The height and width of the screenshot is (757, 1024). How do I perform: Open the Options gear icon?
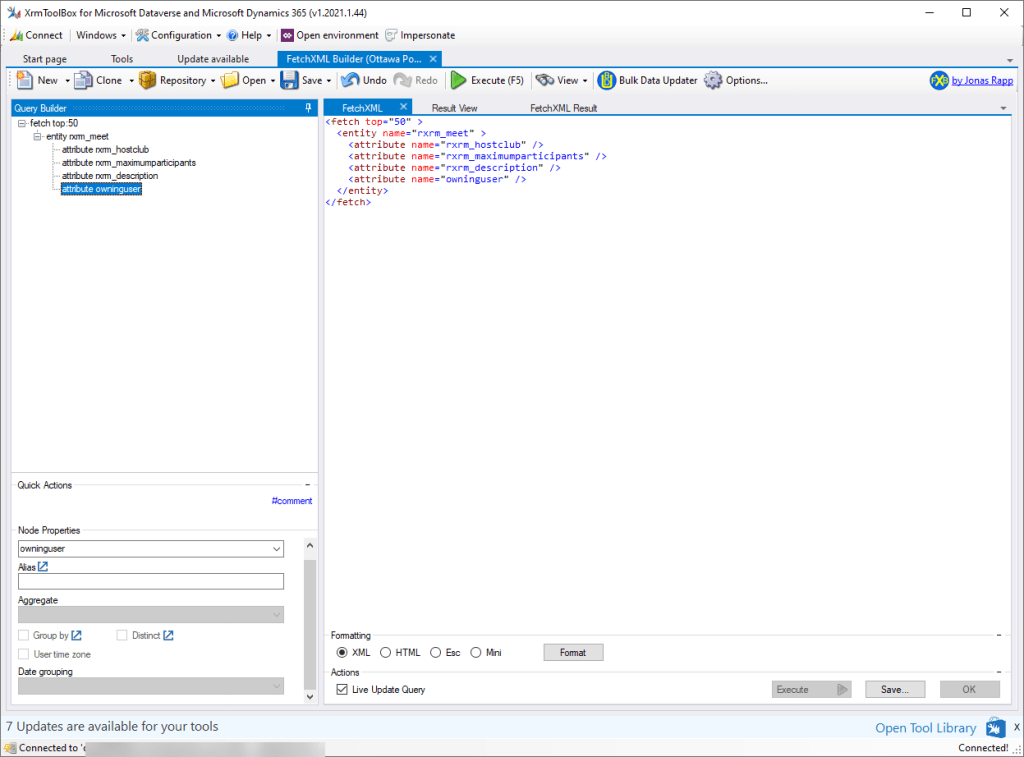(x=713, y=80)
